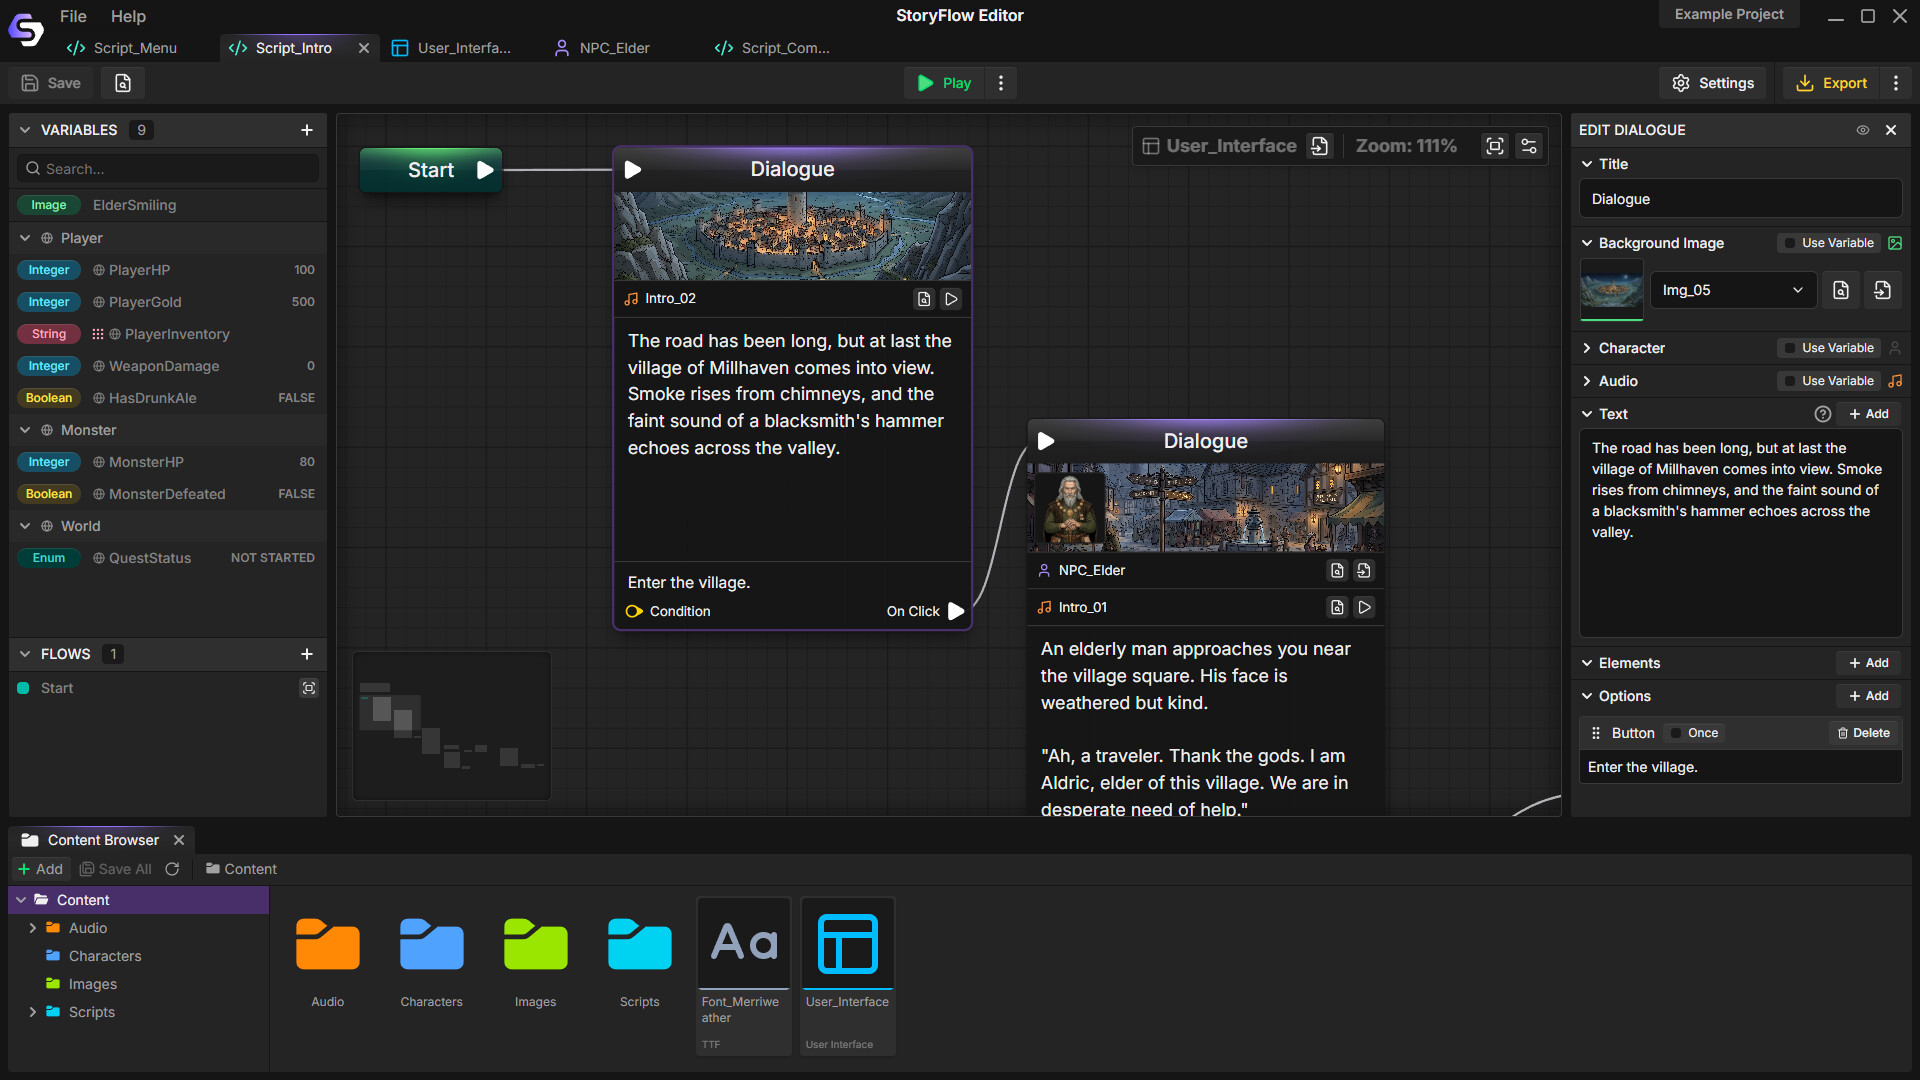1920x1080 pixels.
Task: Click the fit-to-view icon near the zoom indicator
Action: coord(1495,146)
